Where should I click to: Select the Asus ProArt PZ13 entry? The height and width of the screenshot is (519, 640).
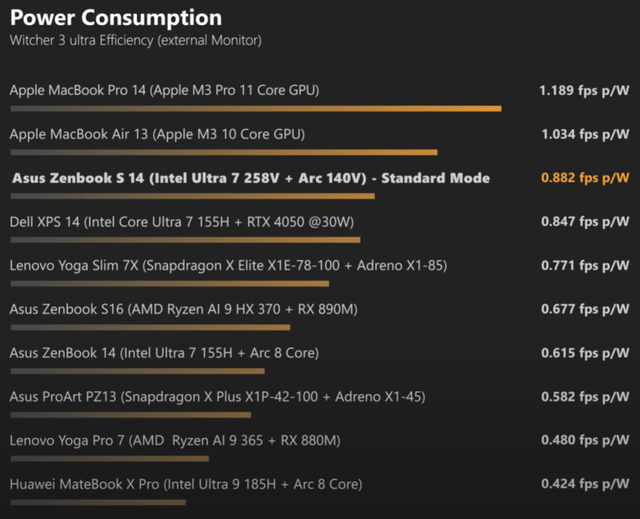pos(217,397)
